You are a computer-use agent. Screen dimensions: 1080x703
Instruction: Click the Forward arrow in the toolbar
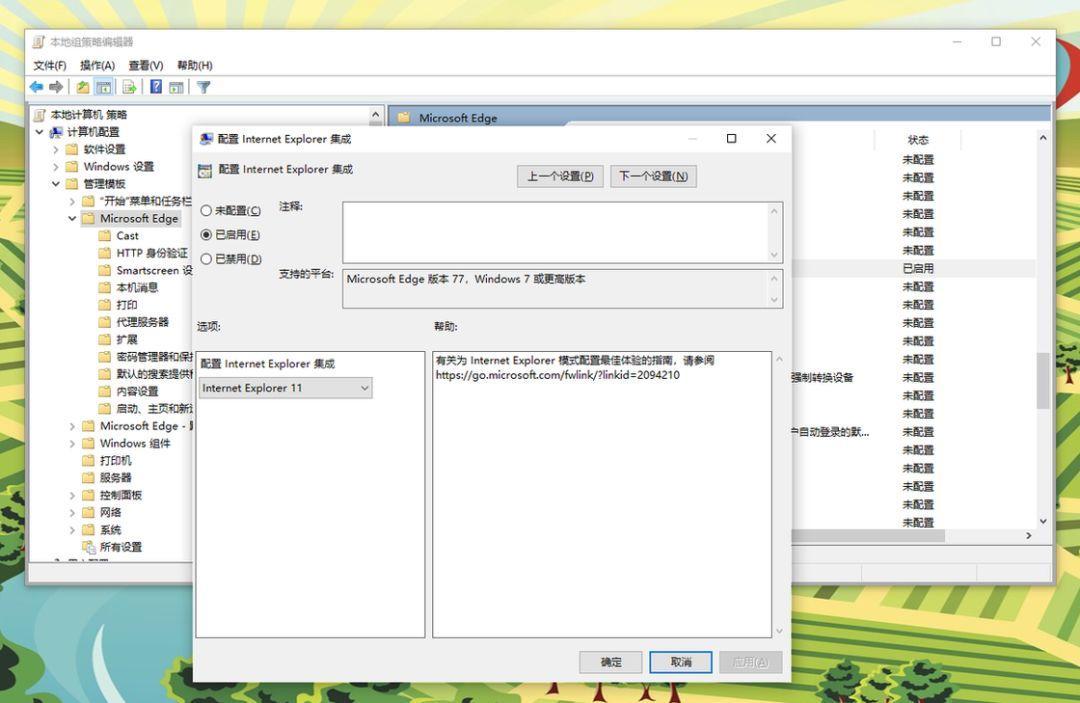(x=56, y=87)
